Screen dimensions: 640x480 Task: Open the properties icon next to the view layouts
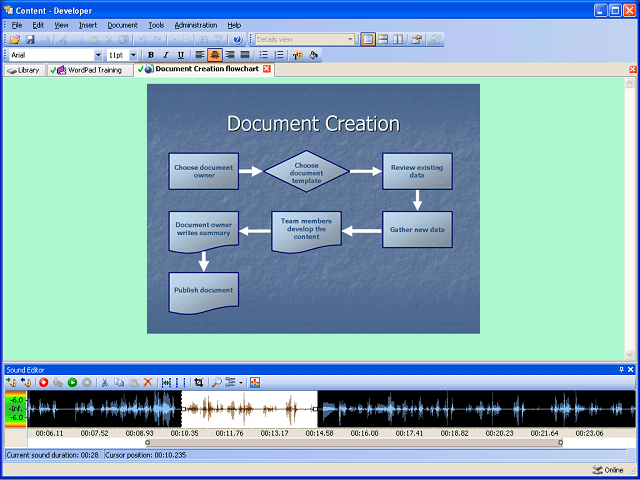416,40
